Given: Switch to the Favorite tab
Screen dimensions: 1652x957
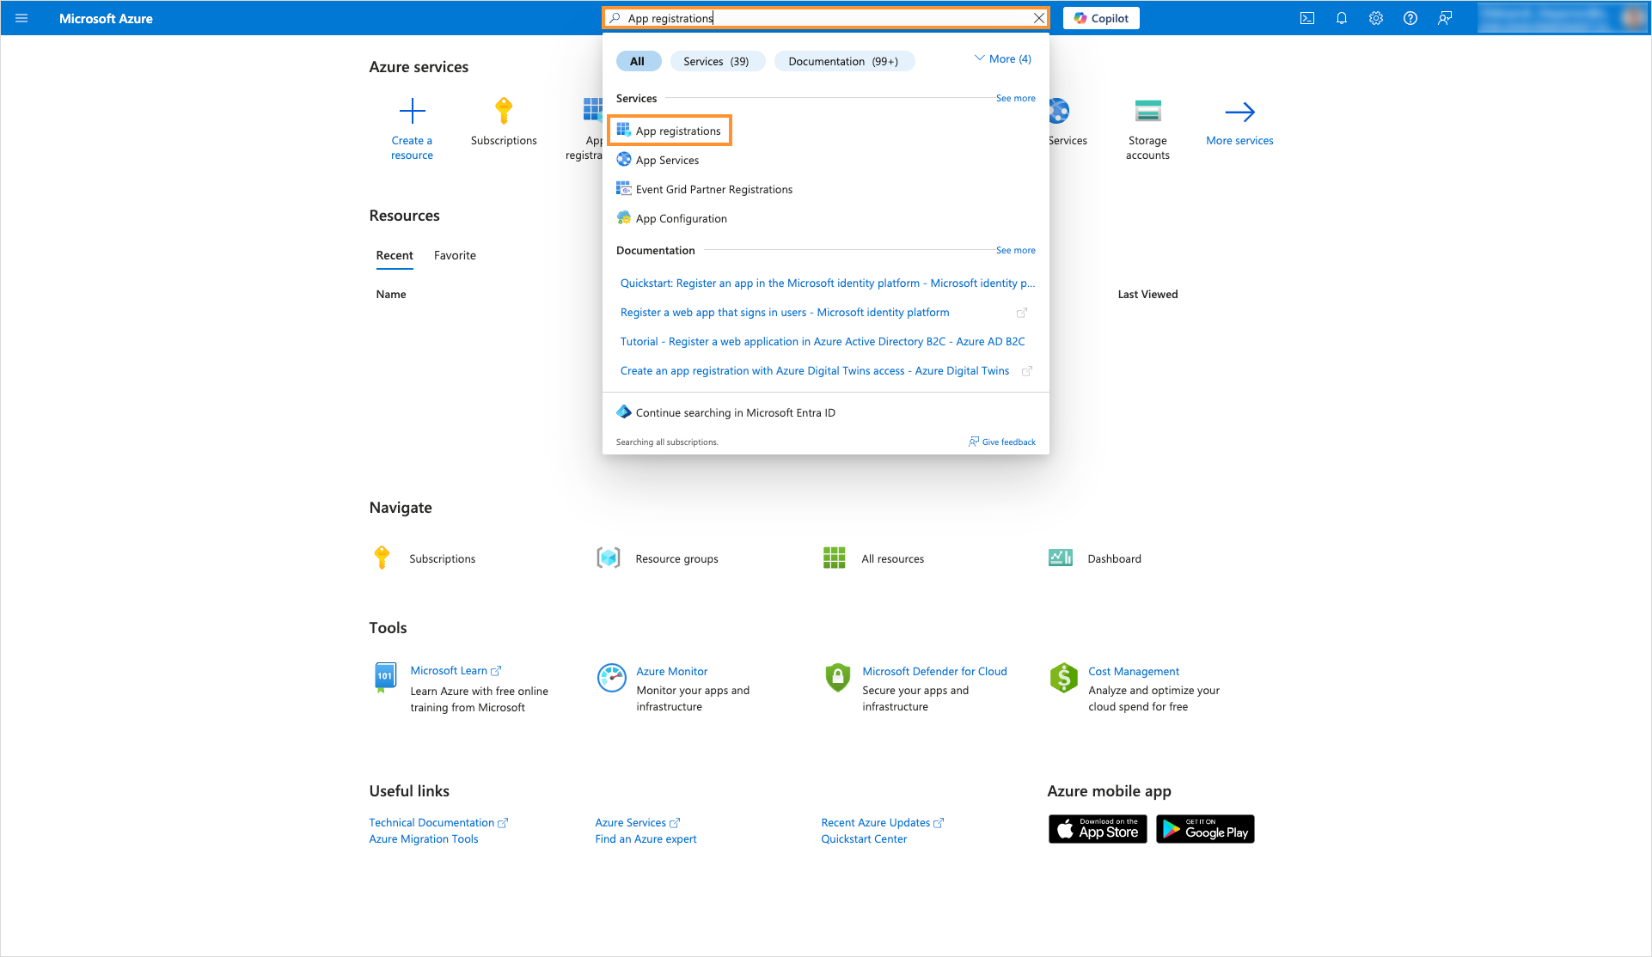Looking at the screenshot, I should (455, 255).
